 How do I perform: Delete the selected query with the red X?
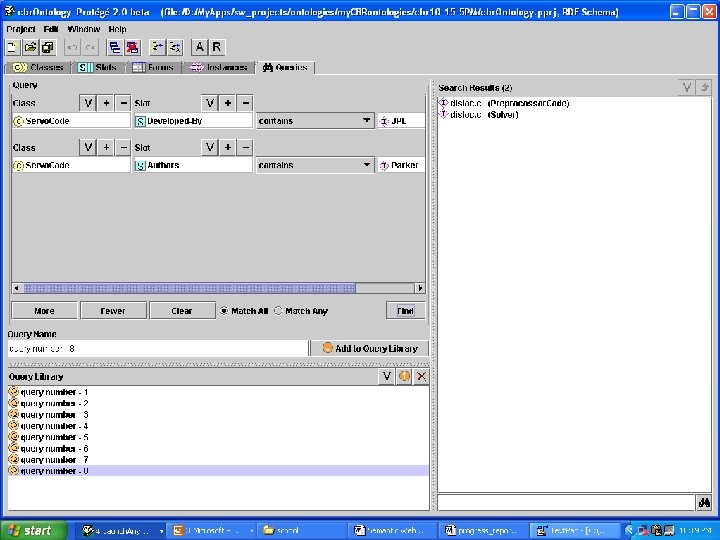[421, 377]
